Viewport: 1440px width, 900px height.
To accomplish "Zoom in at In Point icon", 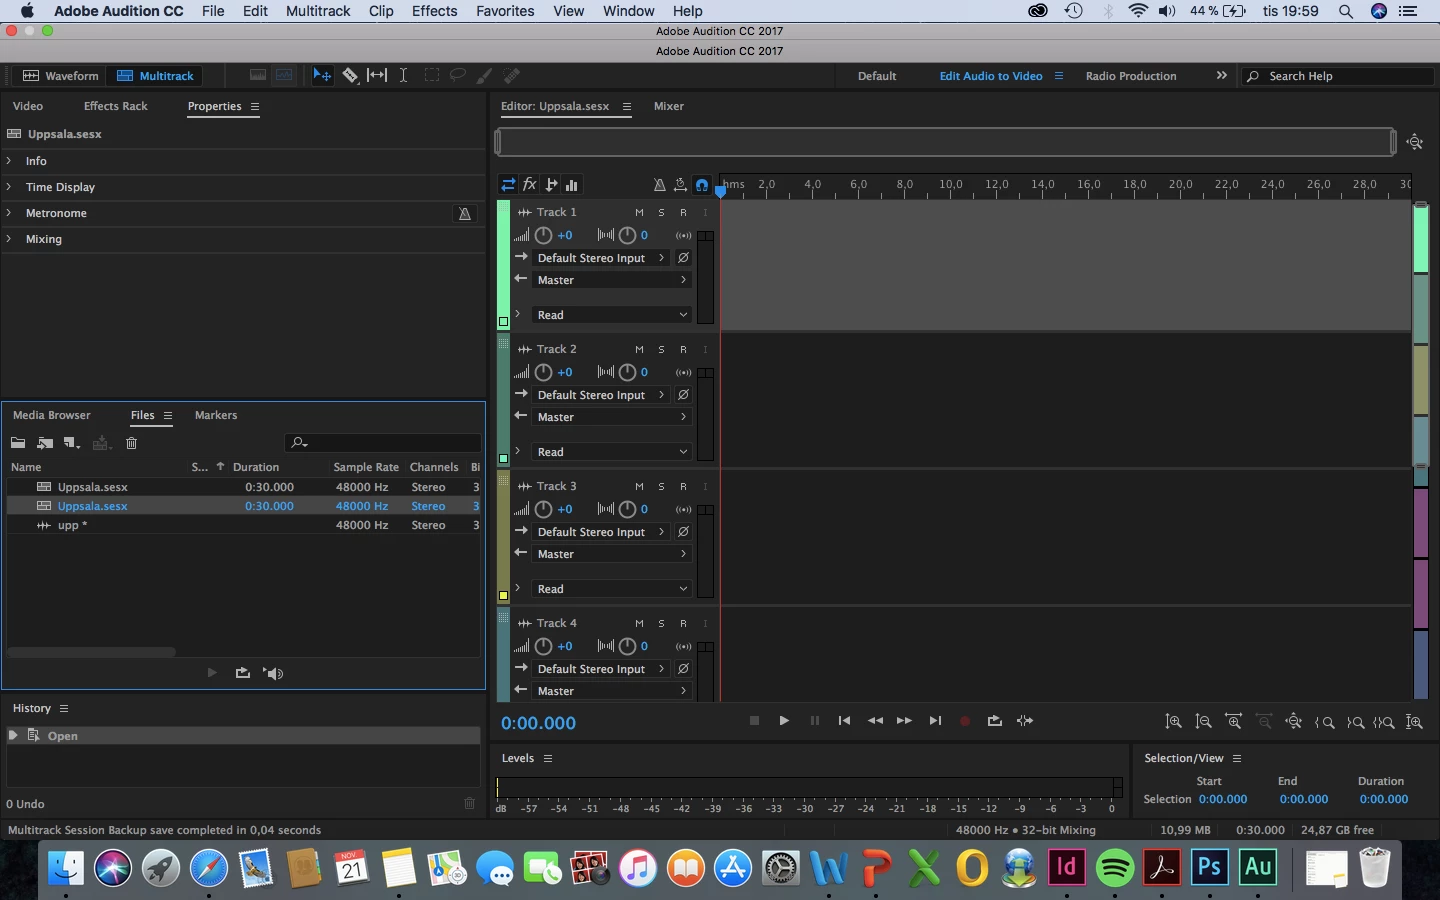I will 1325,722.
